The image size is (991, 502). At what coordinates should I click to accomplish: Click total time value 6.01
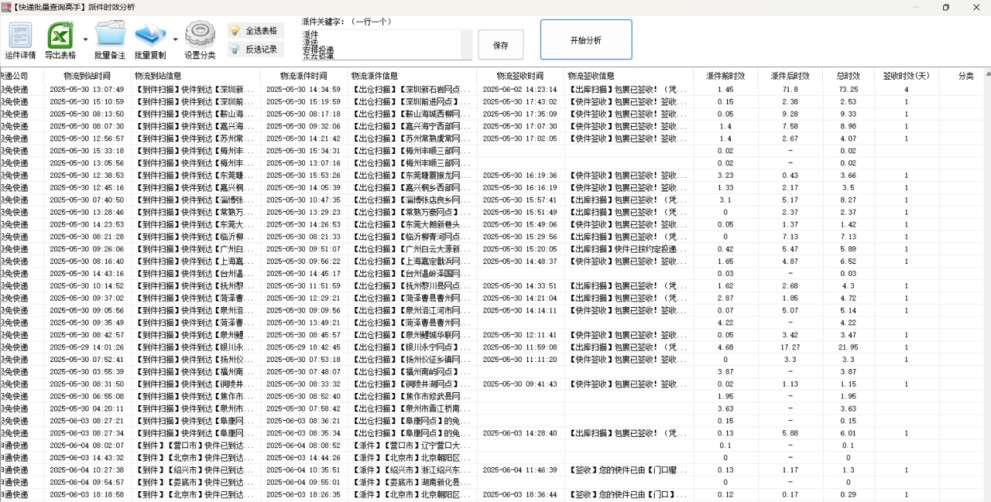[x=848, y=433]
